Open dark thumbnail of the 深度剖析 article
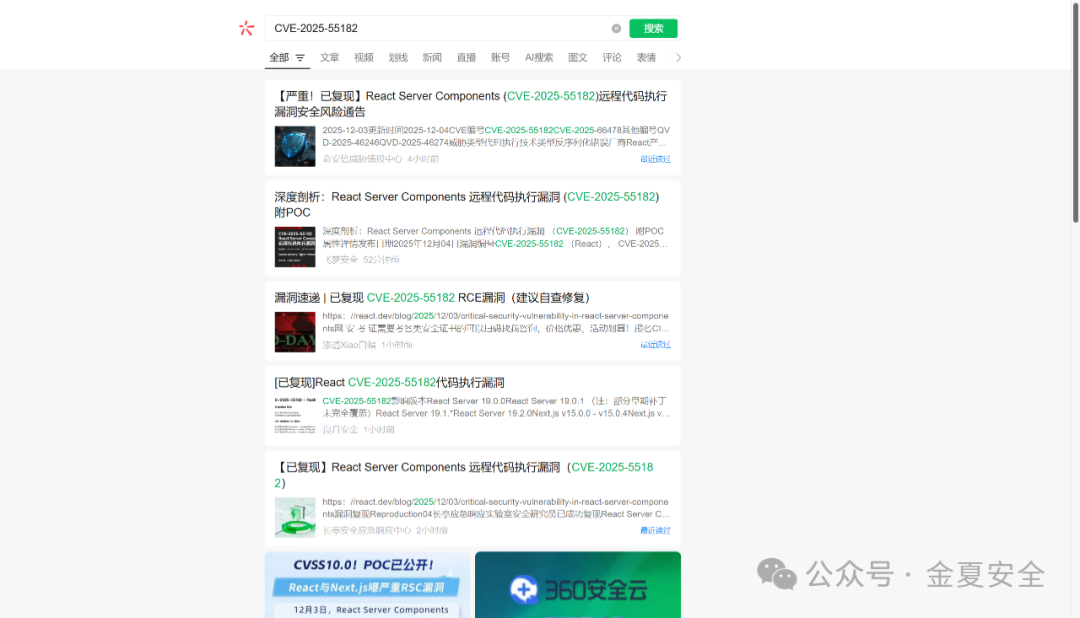The height and width of the screenshot is (618, 1080). 295,247
